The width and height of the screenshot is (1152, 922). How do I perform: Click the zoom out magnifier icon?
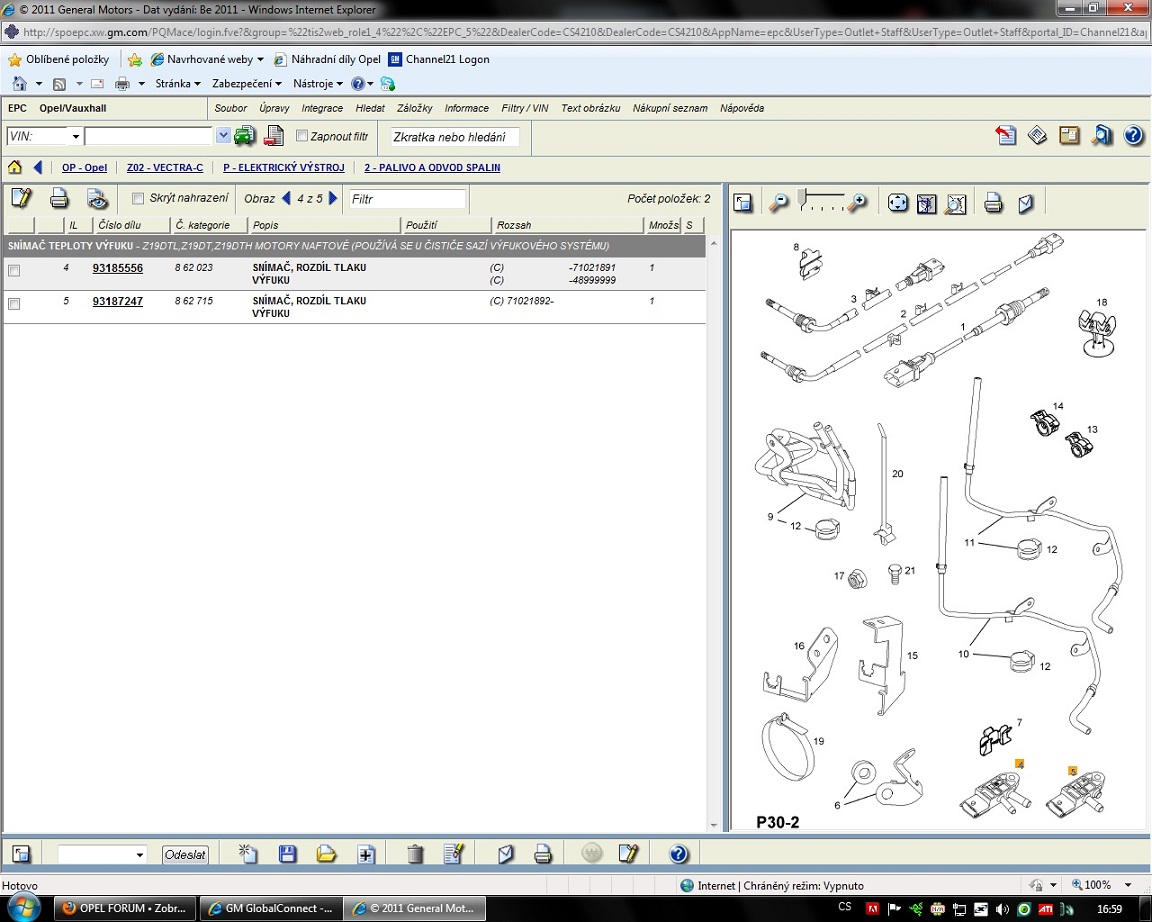click(x=778, y=203)
